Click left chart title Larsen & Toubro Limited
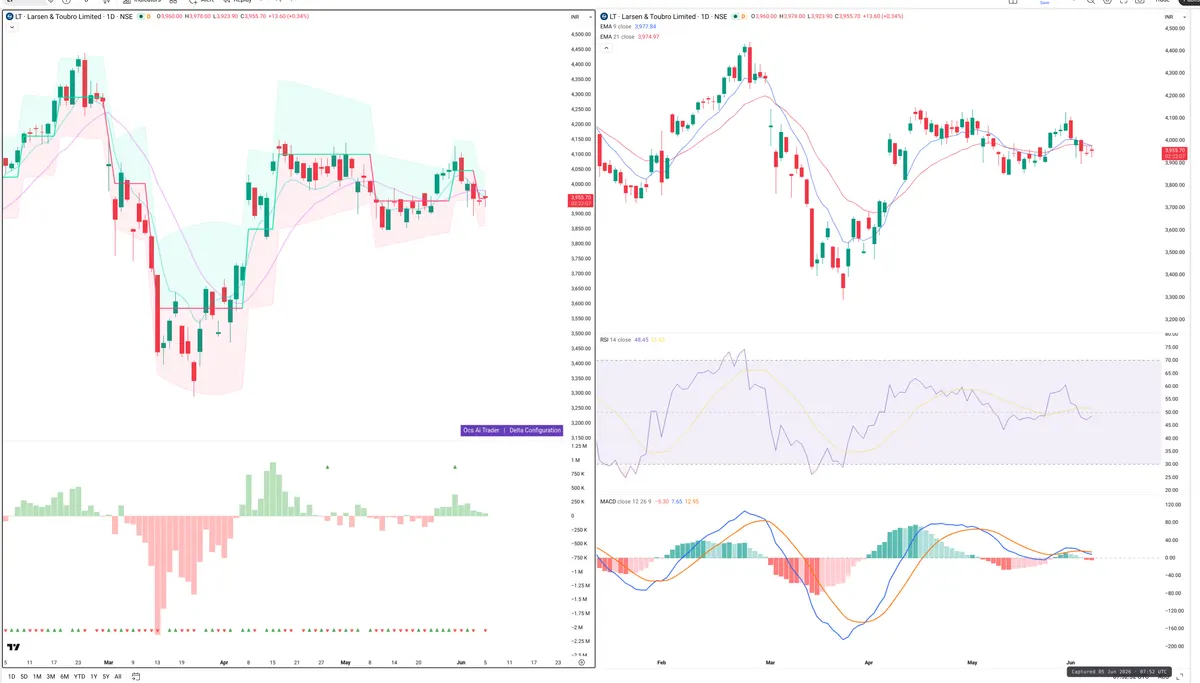 tap(63, 17)
